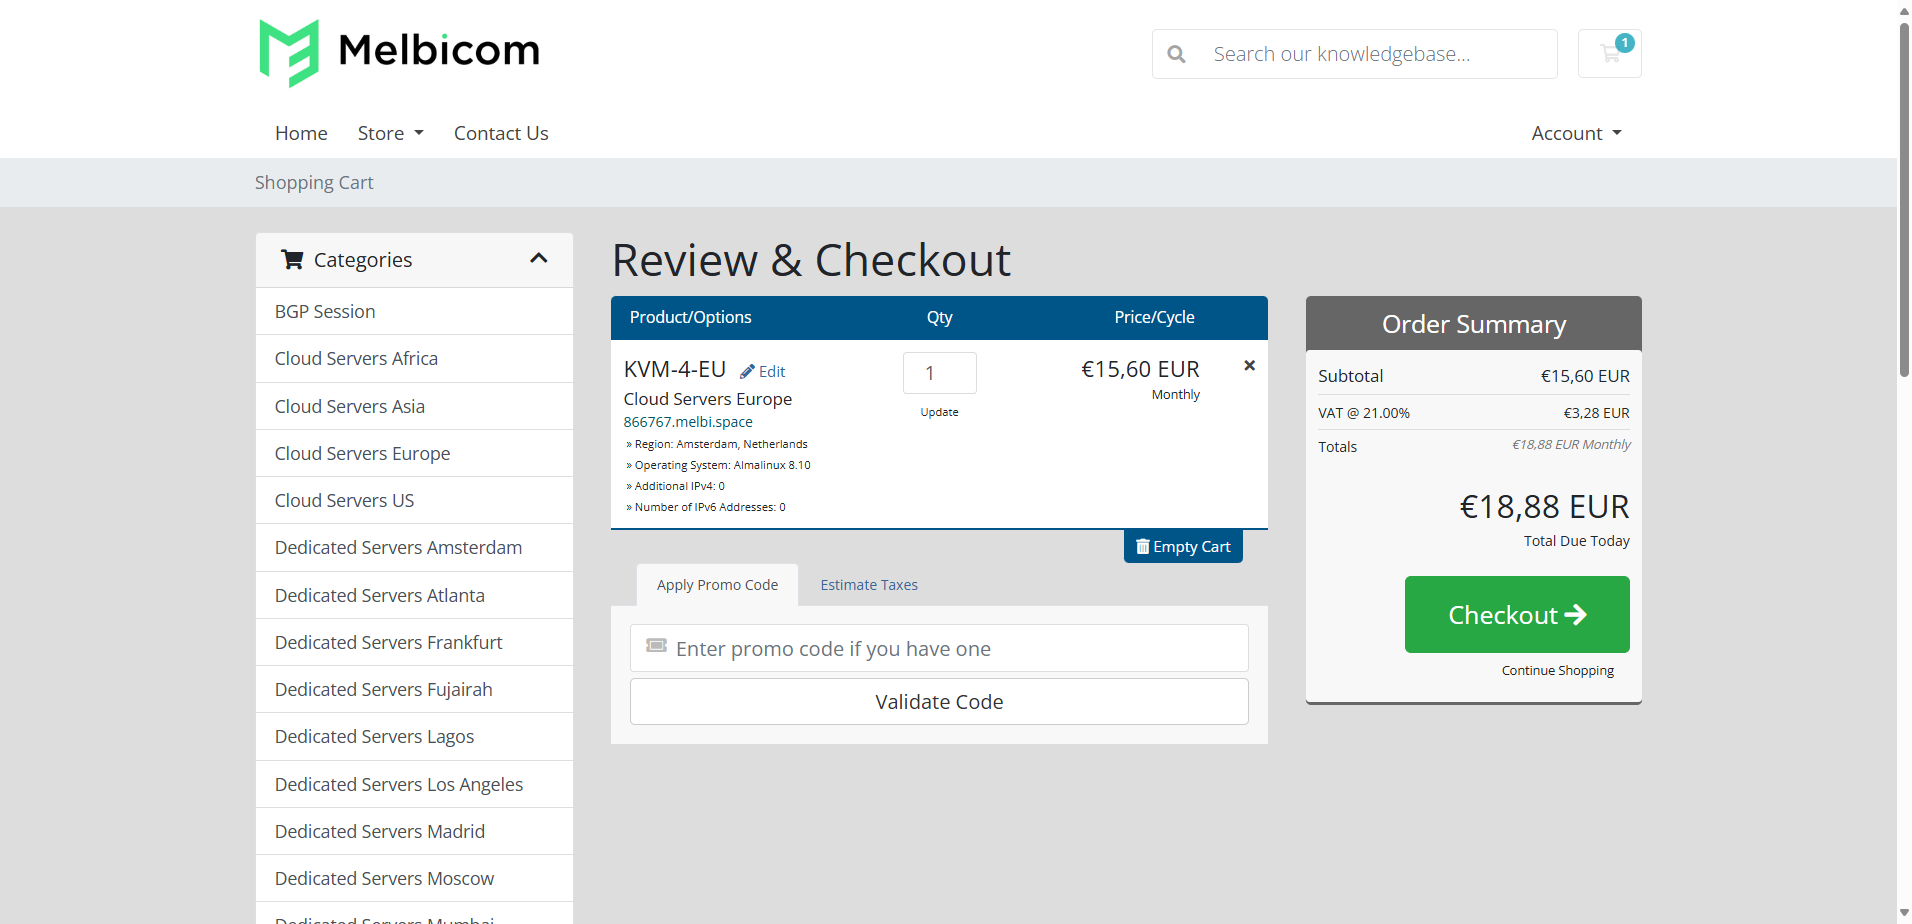Open Dedicated Servers Amsterdam category

tap(414, 548)
